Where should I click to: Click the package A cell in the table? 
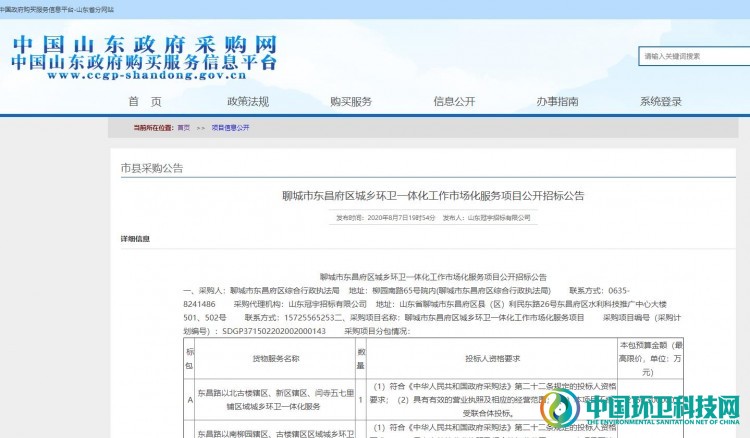(x=190, y=400)
